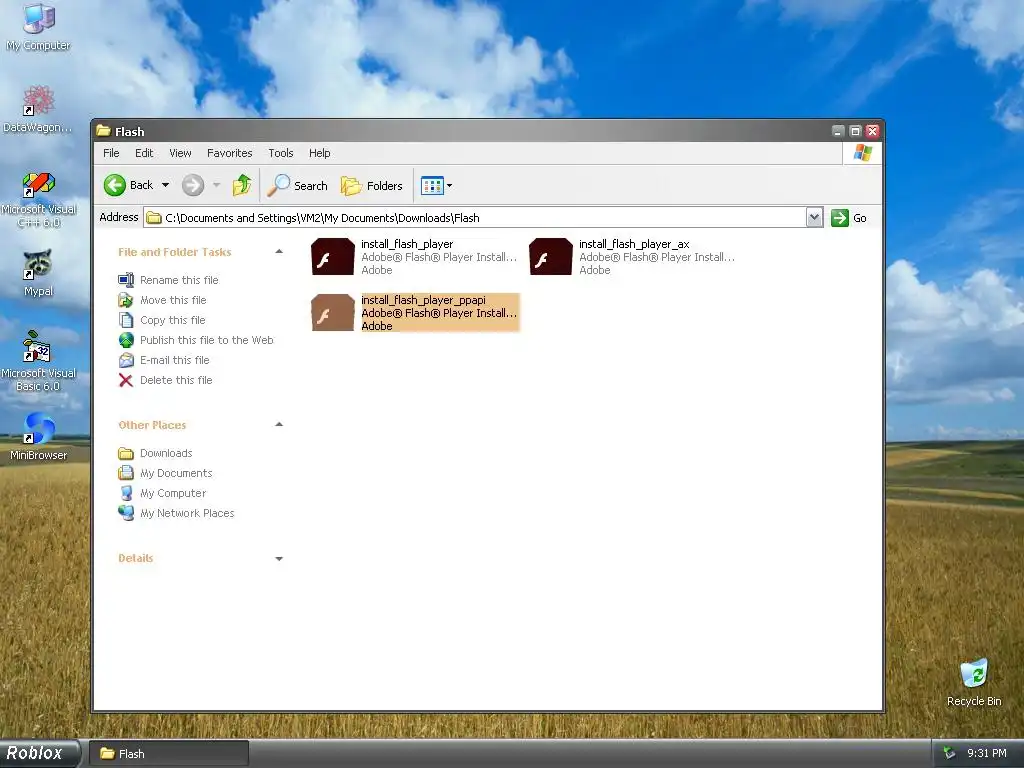
Task: Open the View menu
Action: tap(180, 153)
